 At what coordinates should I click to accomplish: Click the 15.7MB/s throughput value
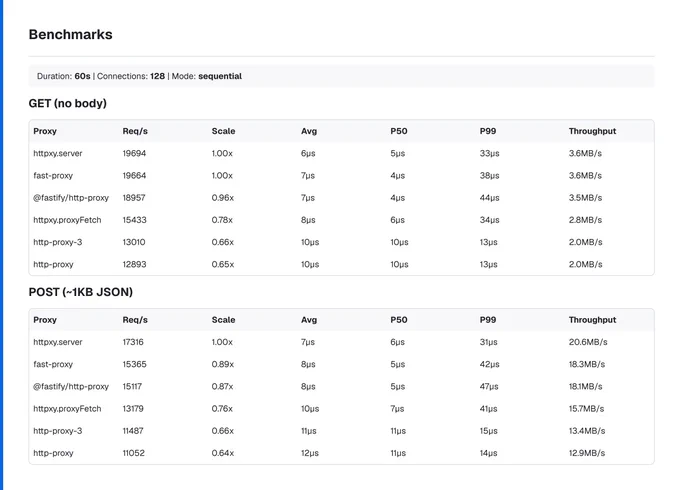click(x=586, y=408)
